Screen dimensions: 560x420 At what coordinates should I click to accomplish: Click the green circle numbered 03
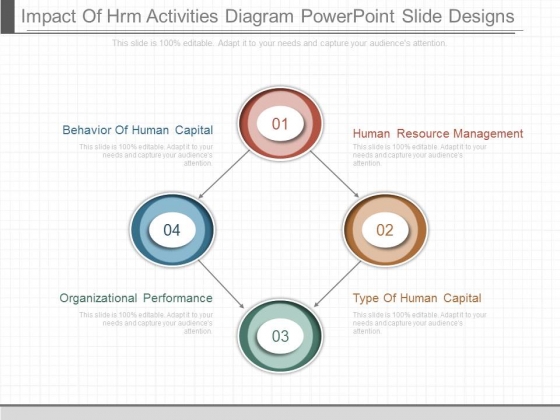280,336
